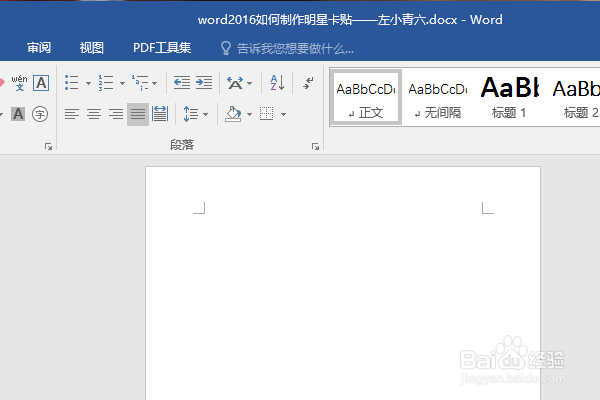
Task: Decrease the paragraph indent
Action: coord(182,82)
